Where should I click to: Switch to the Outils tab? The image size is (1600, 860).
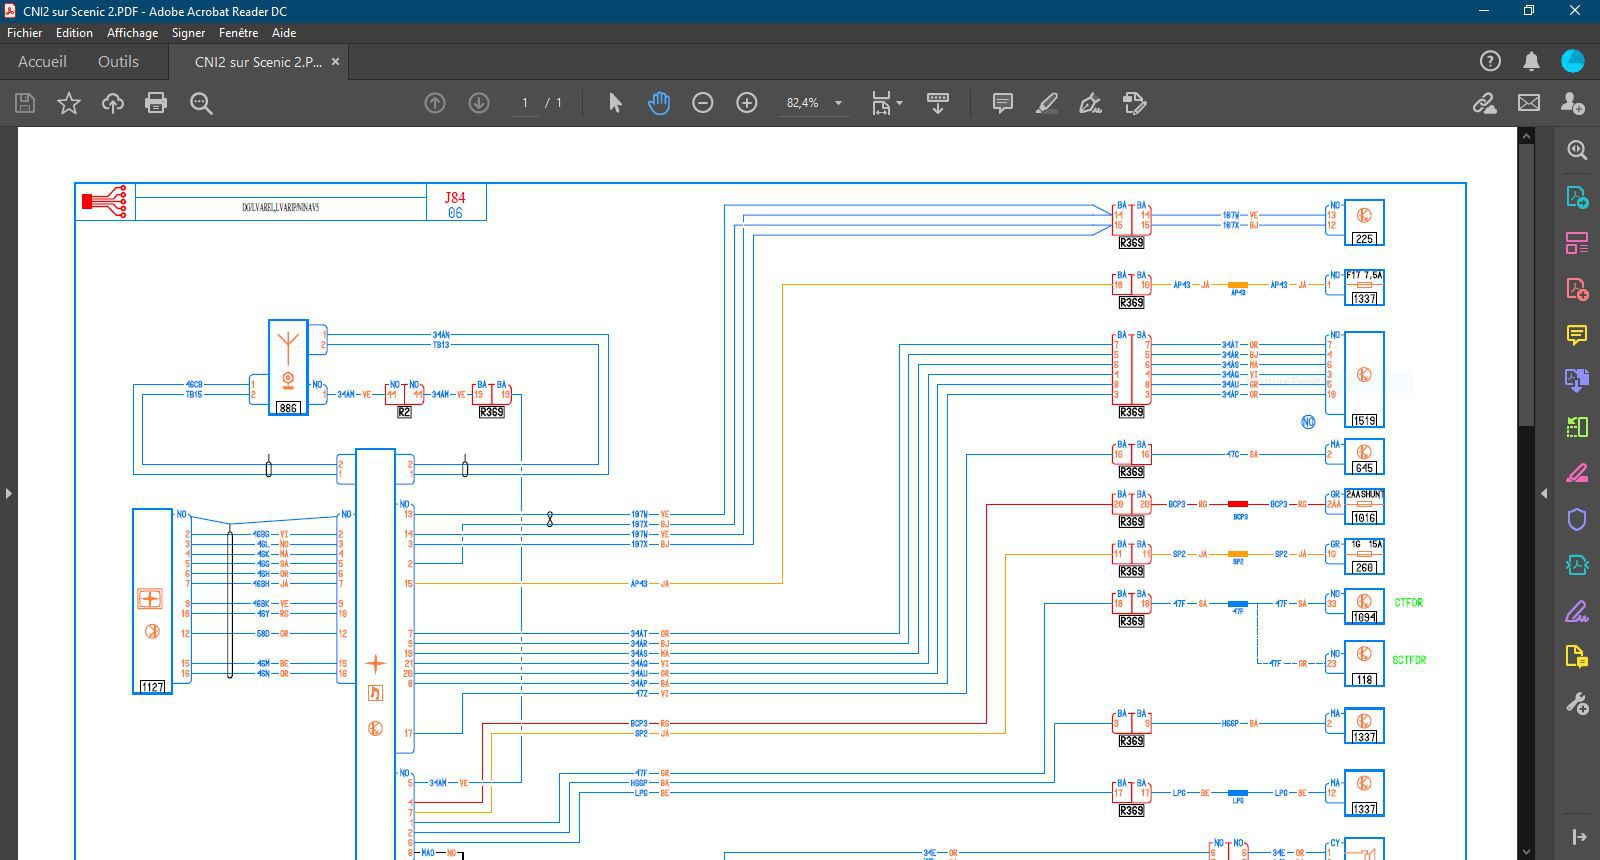coord(118,62)
